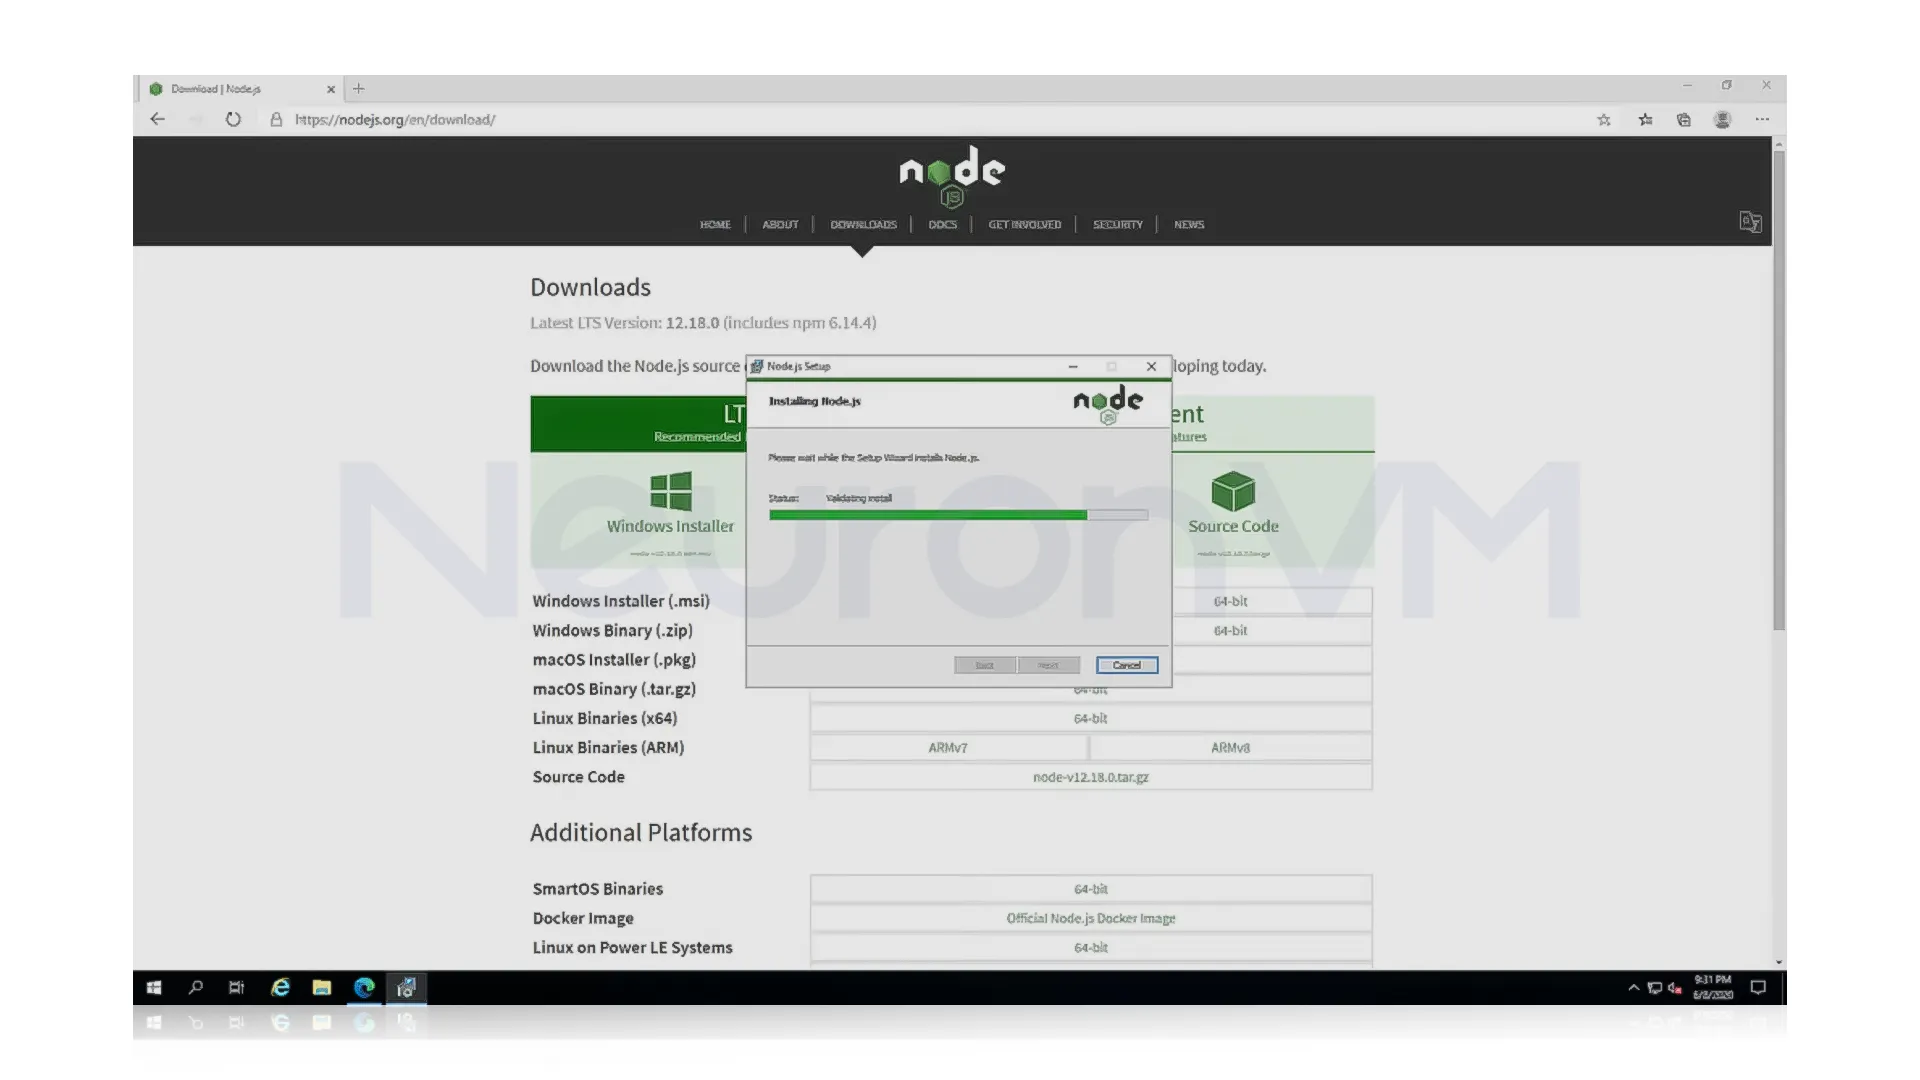The image size is (1920, 1080).
Task: Close the Download | Node.js tab
Action: pyautogui.click(x=331, y=89)
